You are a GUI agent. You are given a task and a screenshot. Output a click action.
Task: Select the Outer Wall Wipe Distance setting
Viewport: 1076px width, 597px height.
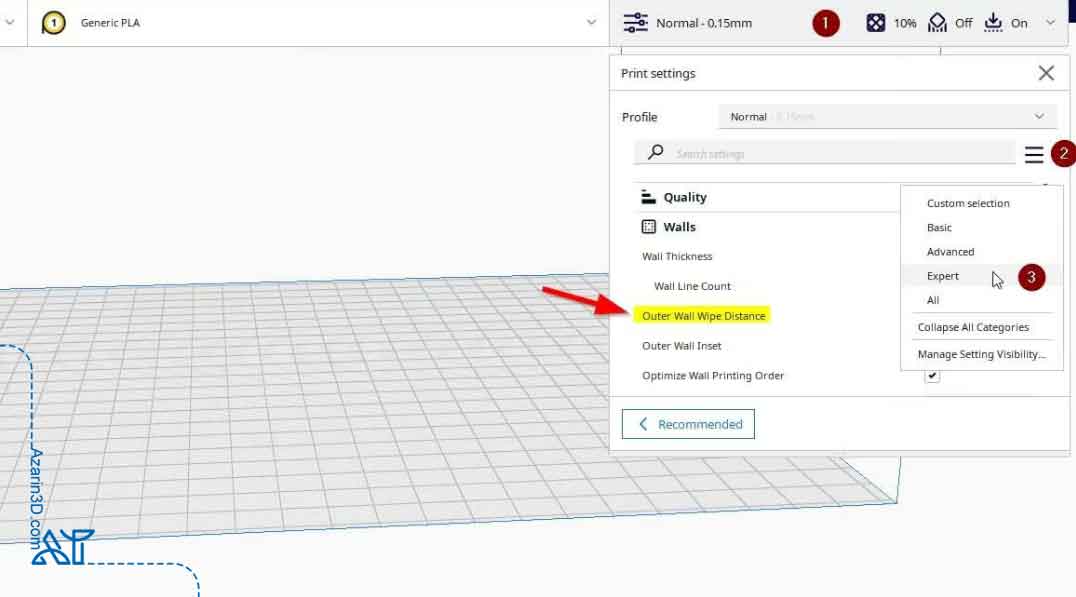click(703, 316)
